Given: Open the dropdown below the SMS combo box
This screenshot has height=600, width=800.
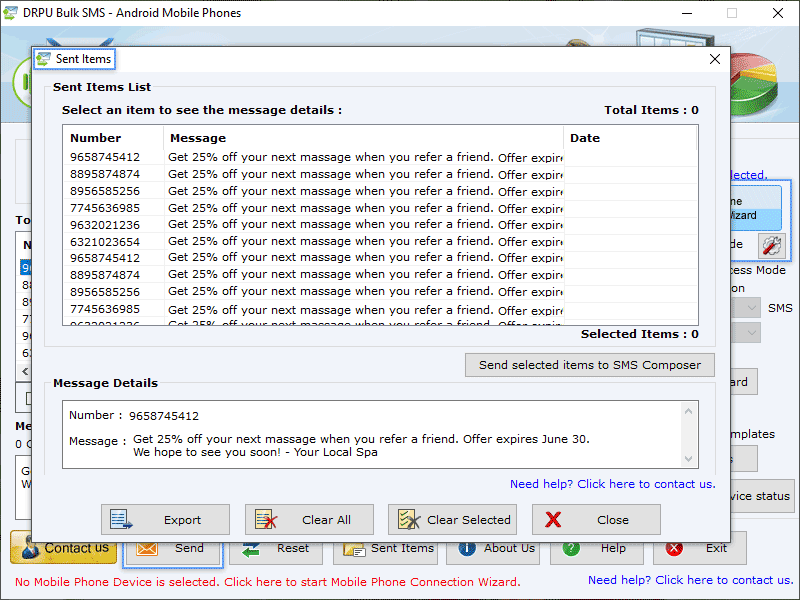Looking at the screenshot, I should point(750,330).
